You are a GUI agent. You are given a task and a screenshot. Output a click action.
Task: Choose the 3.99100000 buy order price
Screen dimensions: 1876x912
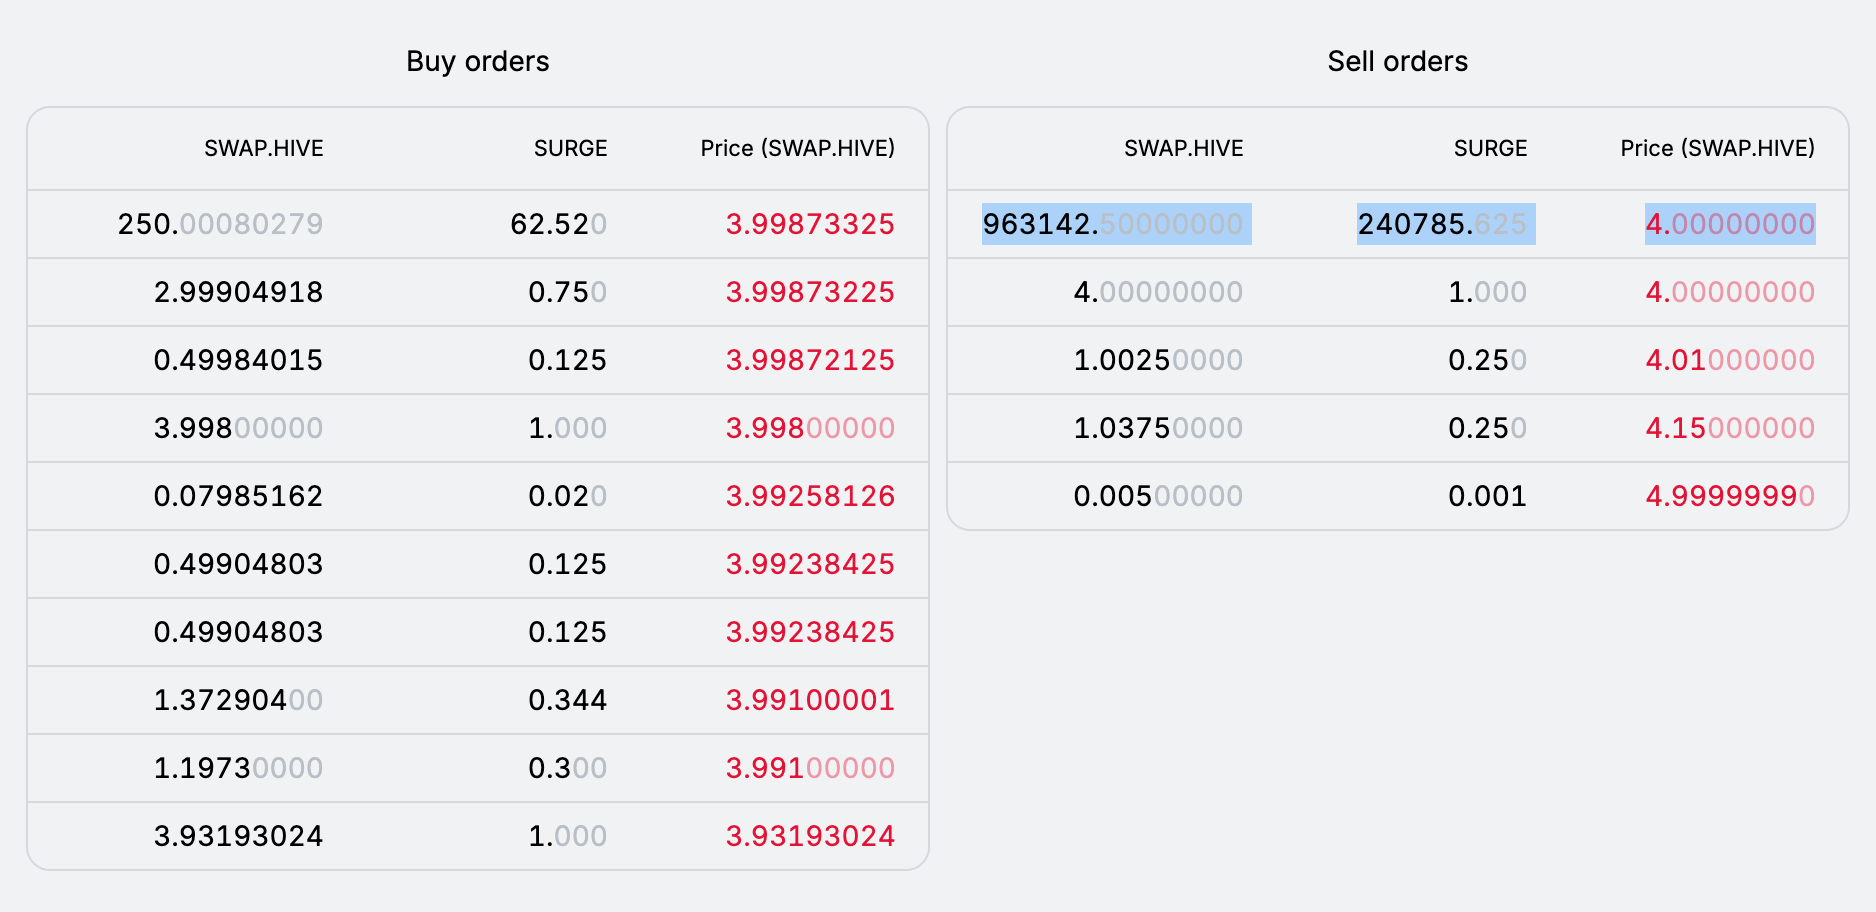click(810, 768)
